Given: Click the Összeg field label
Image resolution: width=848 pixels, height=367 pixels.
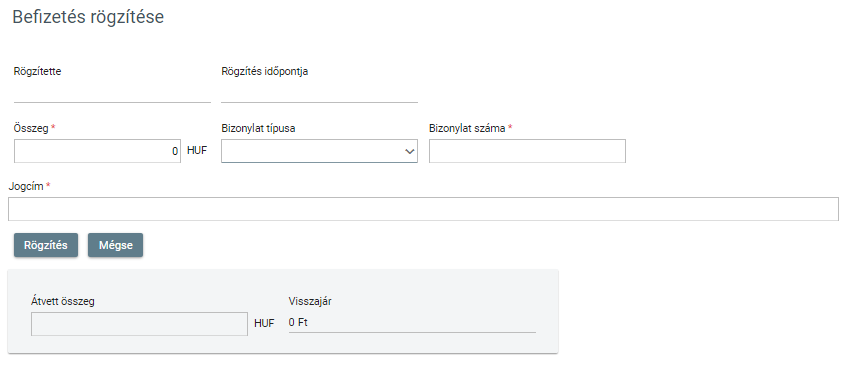Looking at the screenshot, I should point(31,128).
